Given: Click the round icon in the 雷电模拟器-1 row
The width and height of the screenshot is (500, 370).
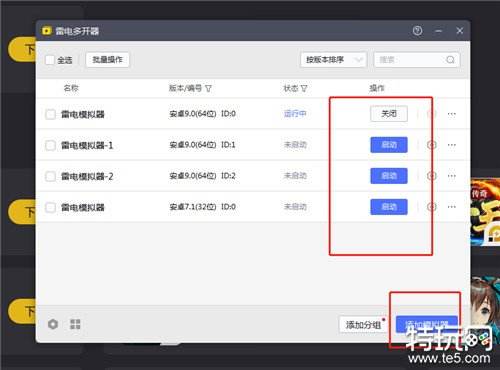Looking at the screenshot, I should coord(432,145).
